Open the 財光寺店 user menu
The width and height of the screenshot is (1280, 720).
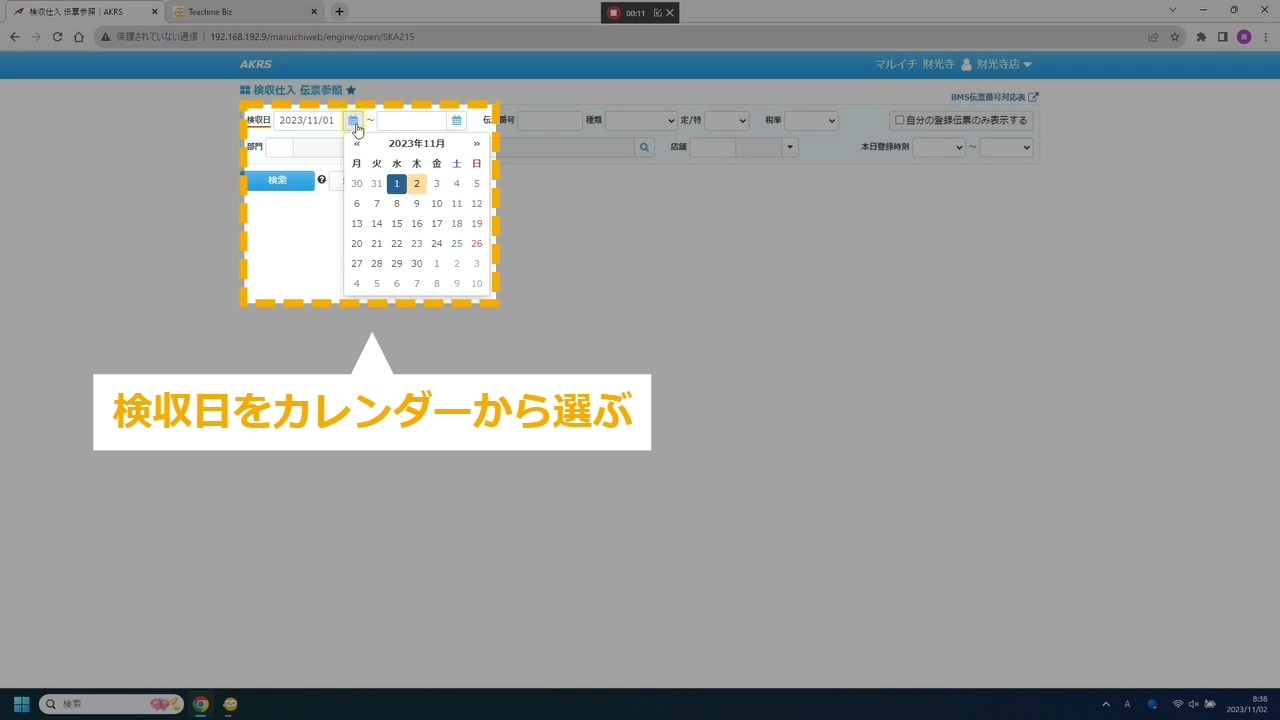pyautogui.click(x=997, y=64)
